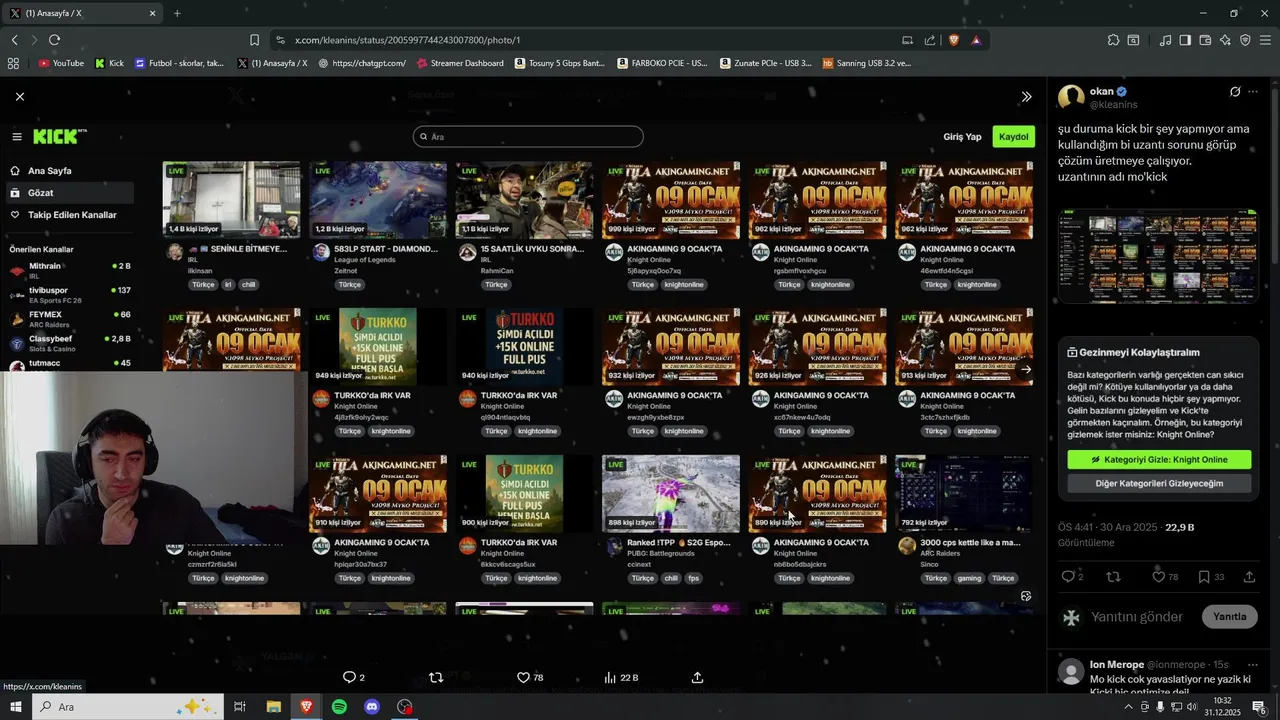Open the YouTube bookmark

click(x=61, y=63)
